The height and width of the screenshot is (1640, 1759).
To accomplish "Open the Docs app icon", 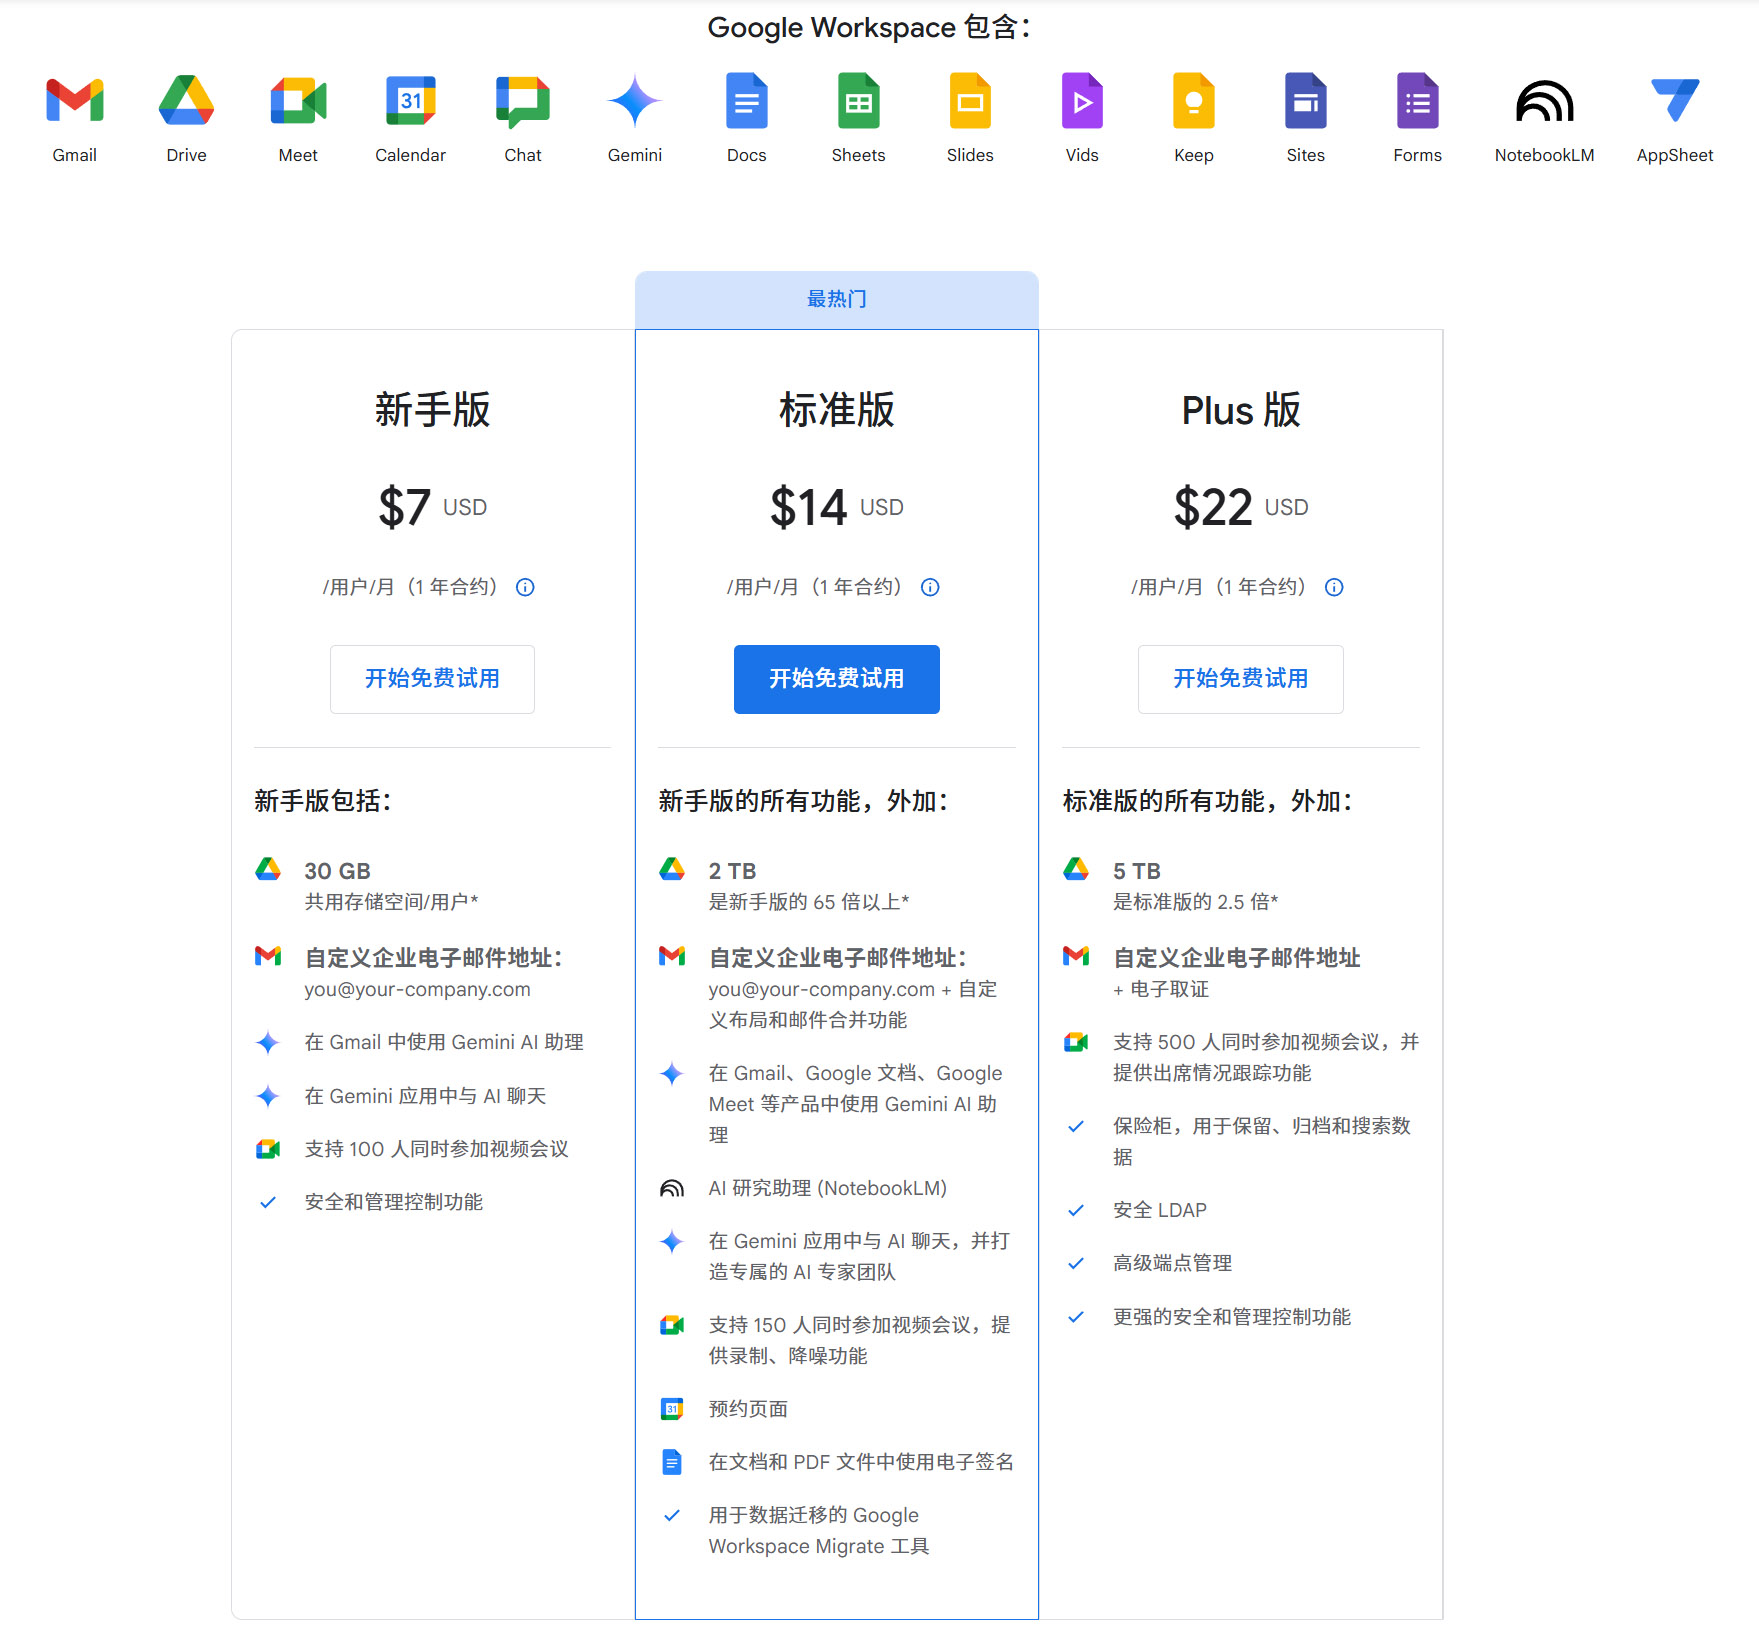I will [x=747, y=101].
